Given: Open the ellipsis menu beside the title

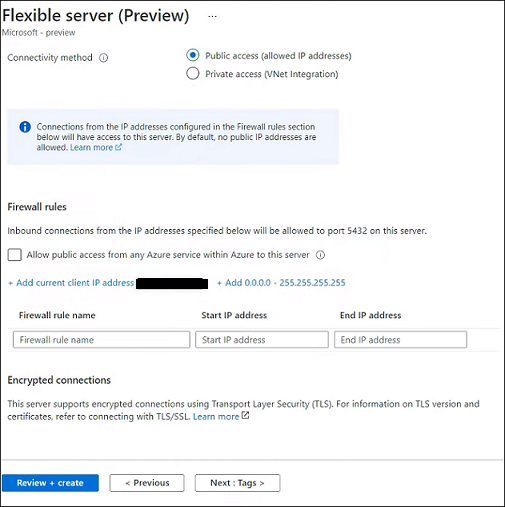Looking at the screenshot, I should click(212, 16).
